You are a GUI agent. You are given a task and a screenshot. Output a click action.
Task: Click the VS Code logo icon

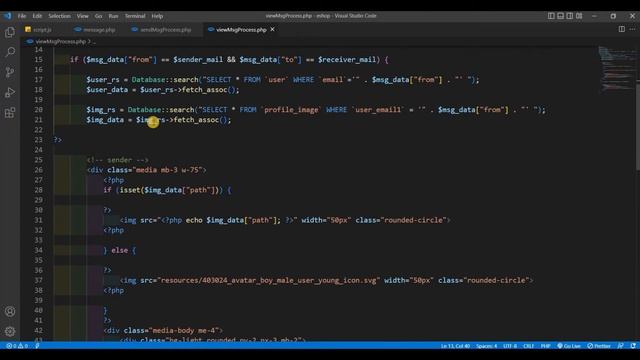8,16
